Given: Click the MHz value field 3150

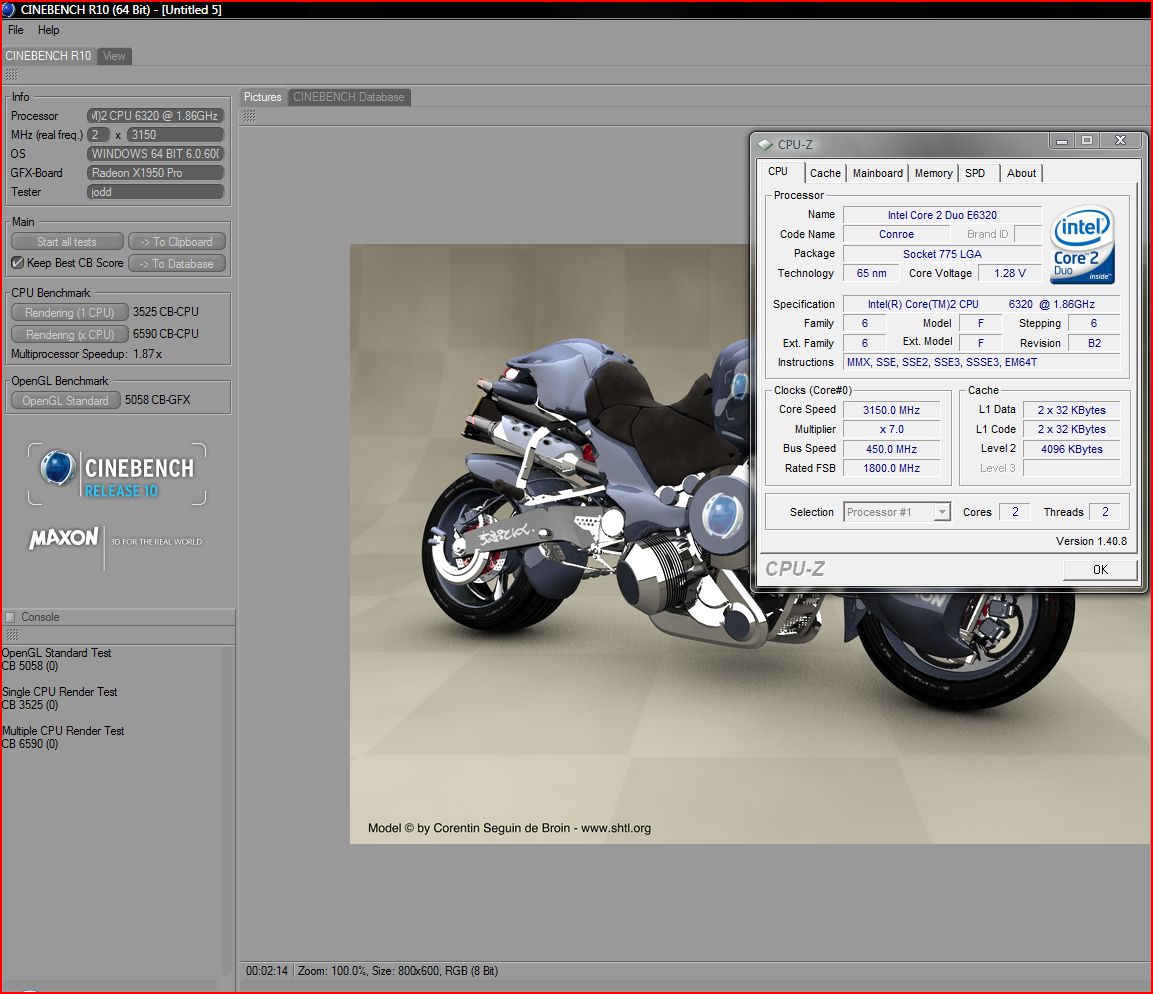Looking at the screenshot, I should (x=175, y=135).
